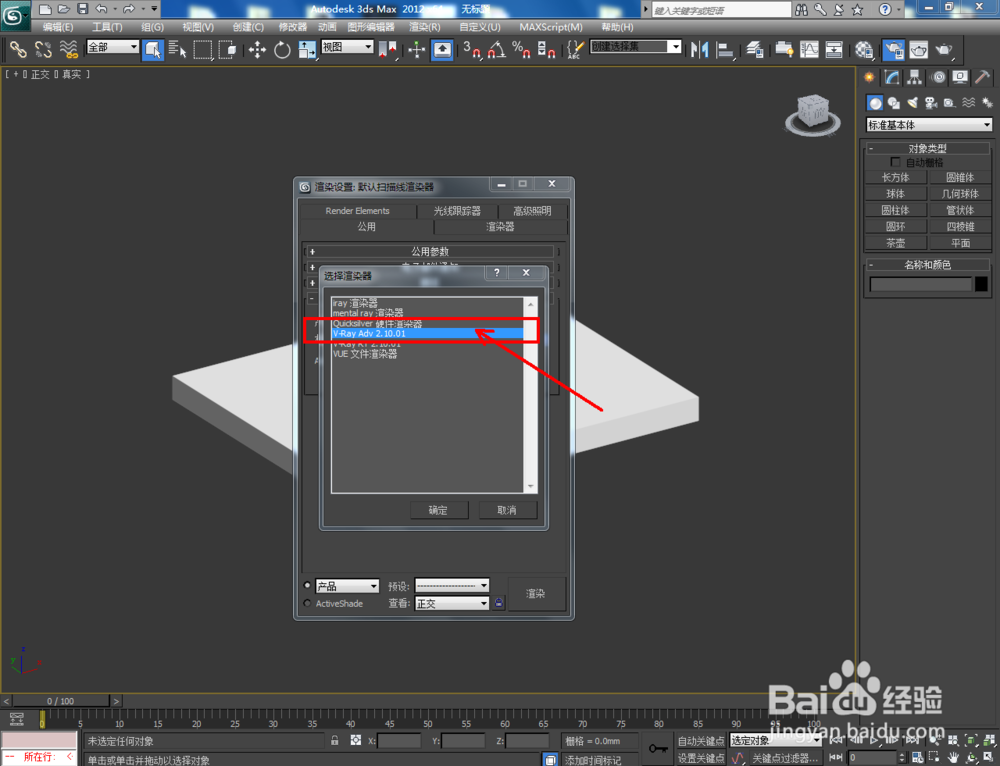Open the 产品 render mode dropdown
Viewport: 1000px width, 766px height.
(347, 586)
